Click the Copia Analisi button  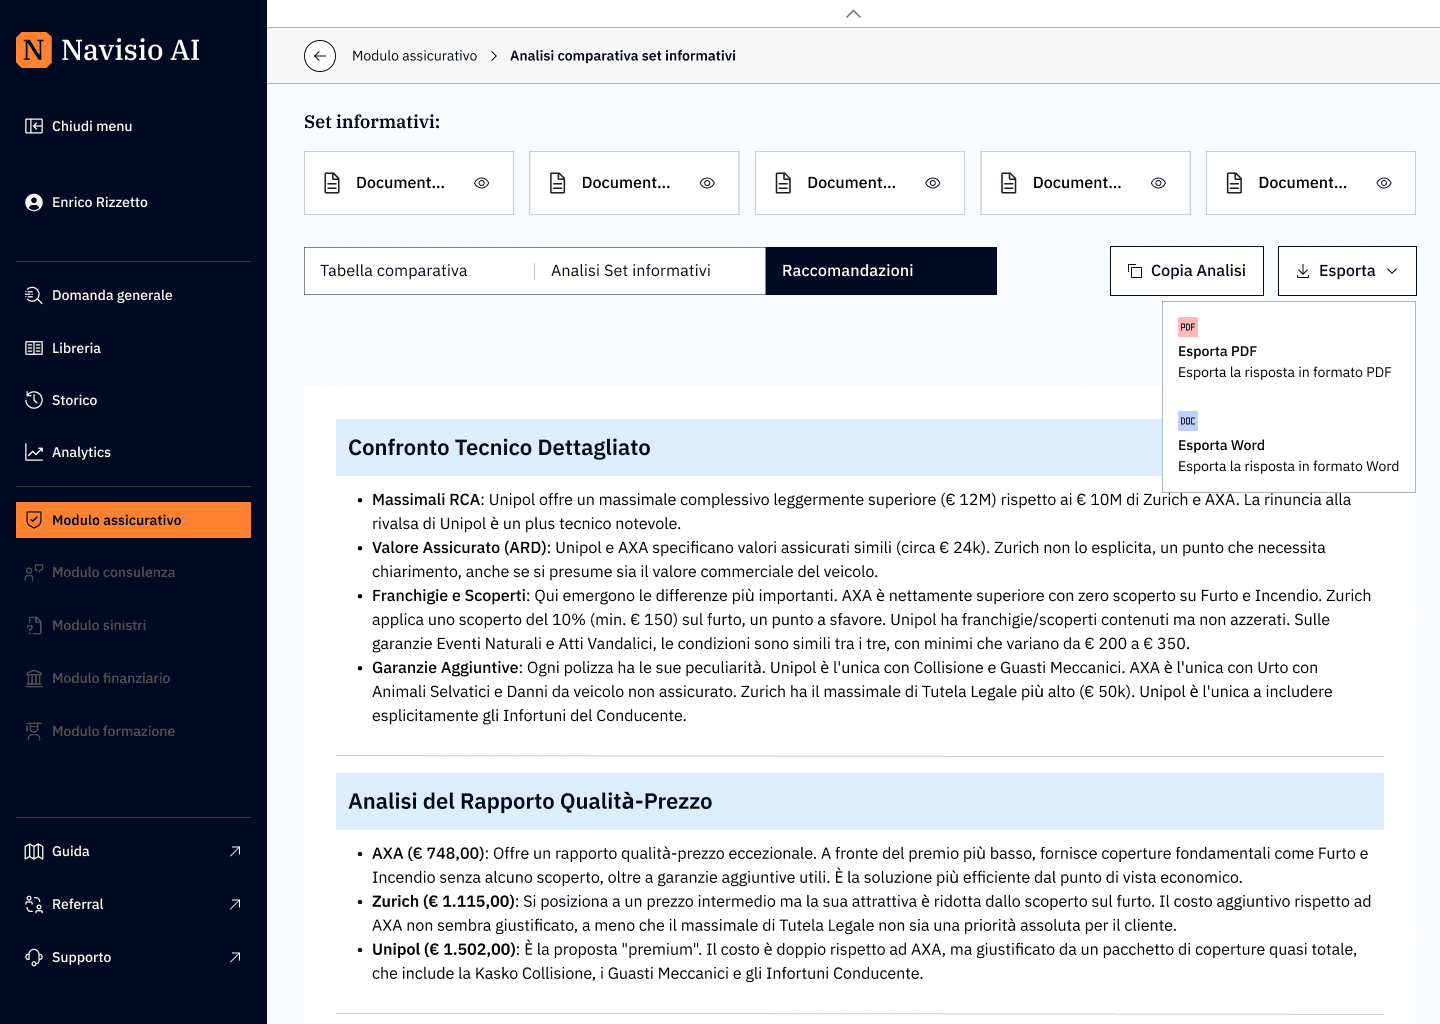click(x=1186, y=271)
